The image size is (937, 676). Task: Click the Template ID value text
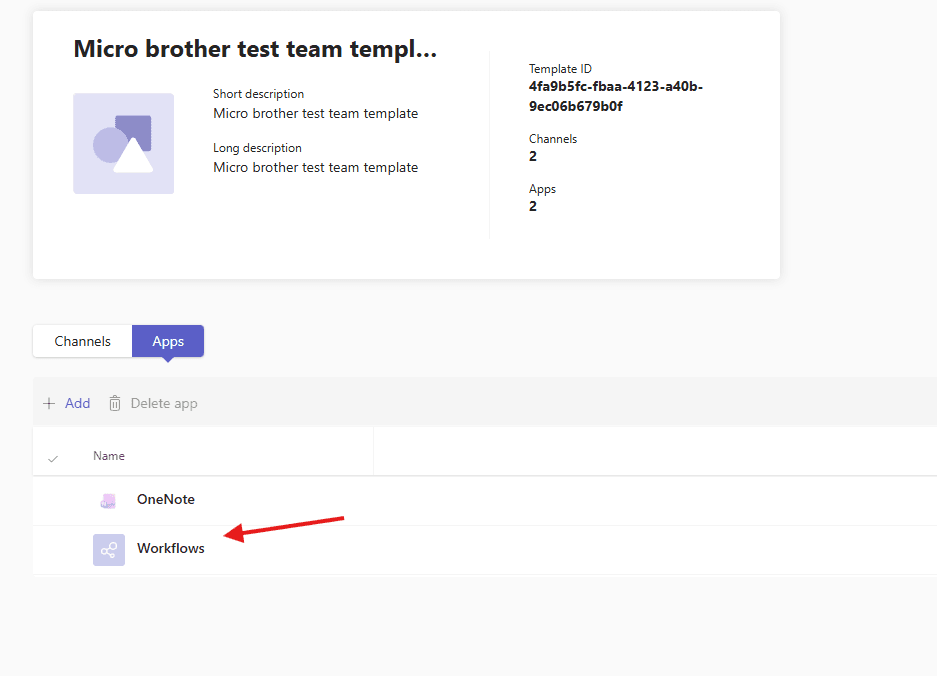click(615, 97)
